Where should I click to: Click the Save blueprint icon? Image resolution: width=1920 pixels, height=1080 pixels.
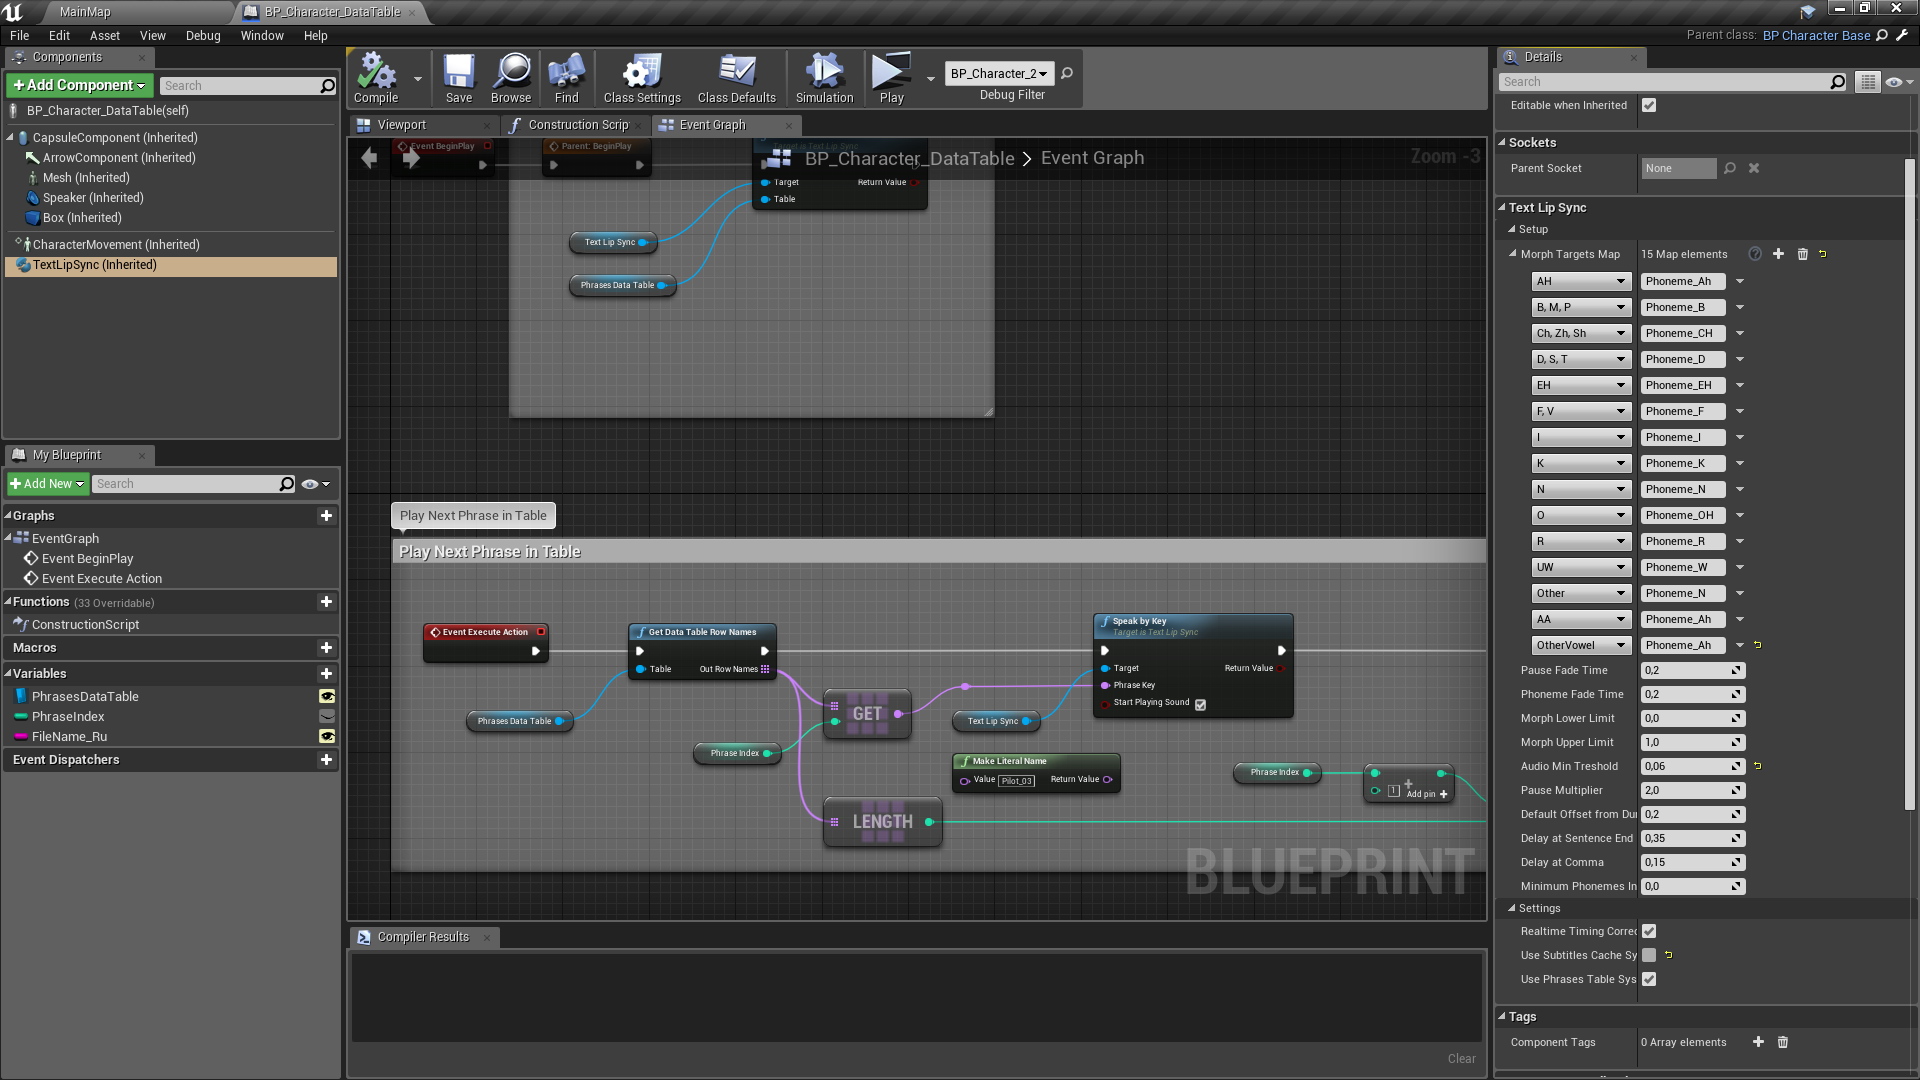tap(458, 73)
